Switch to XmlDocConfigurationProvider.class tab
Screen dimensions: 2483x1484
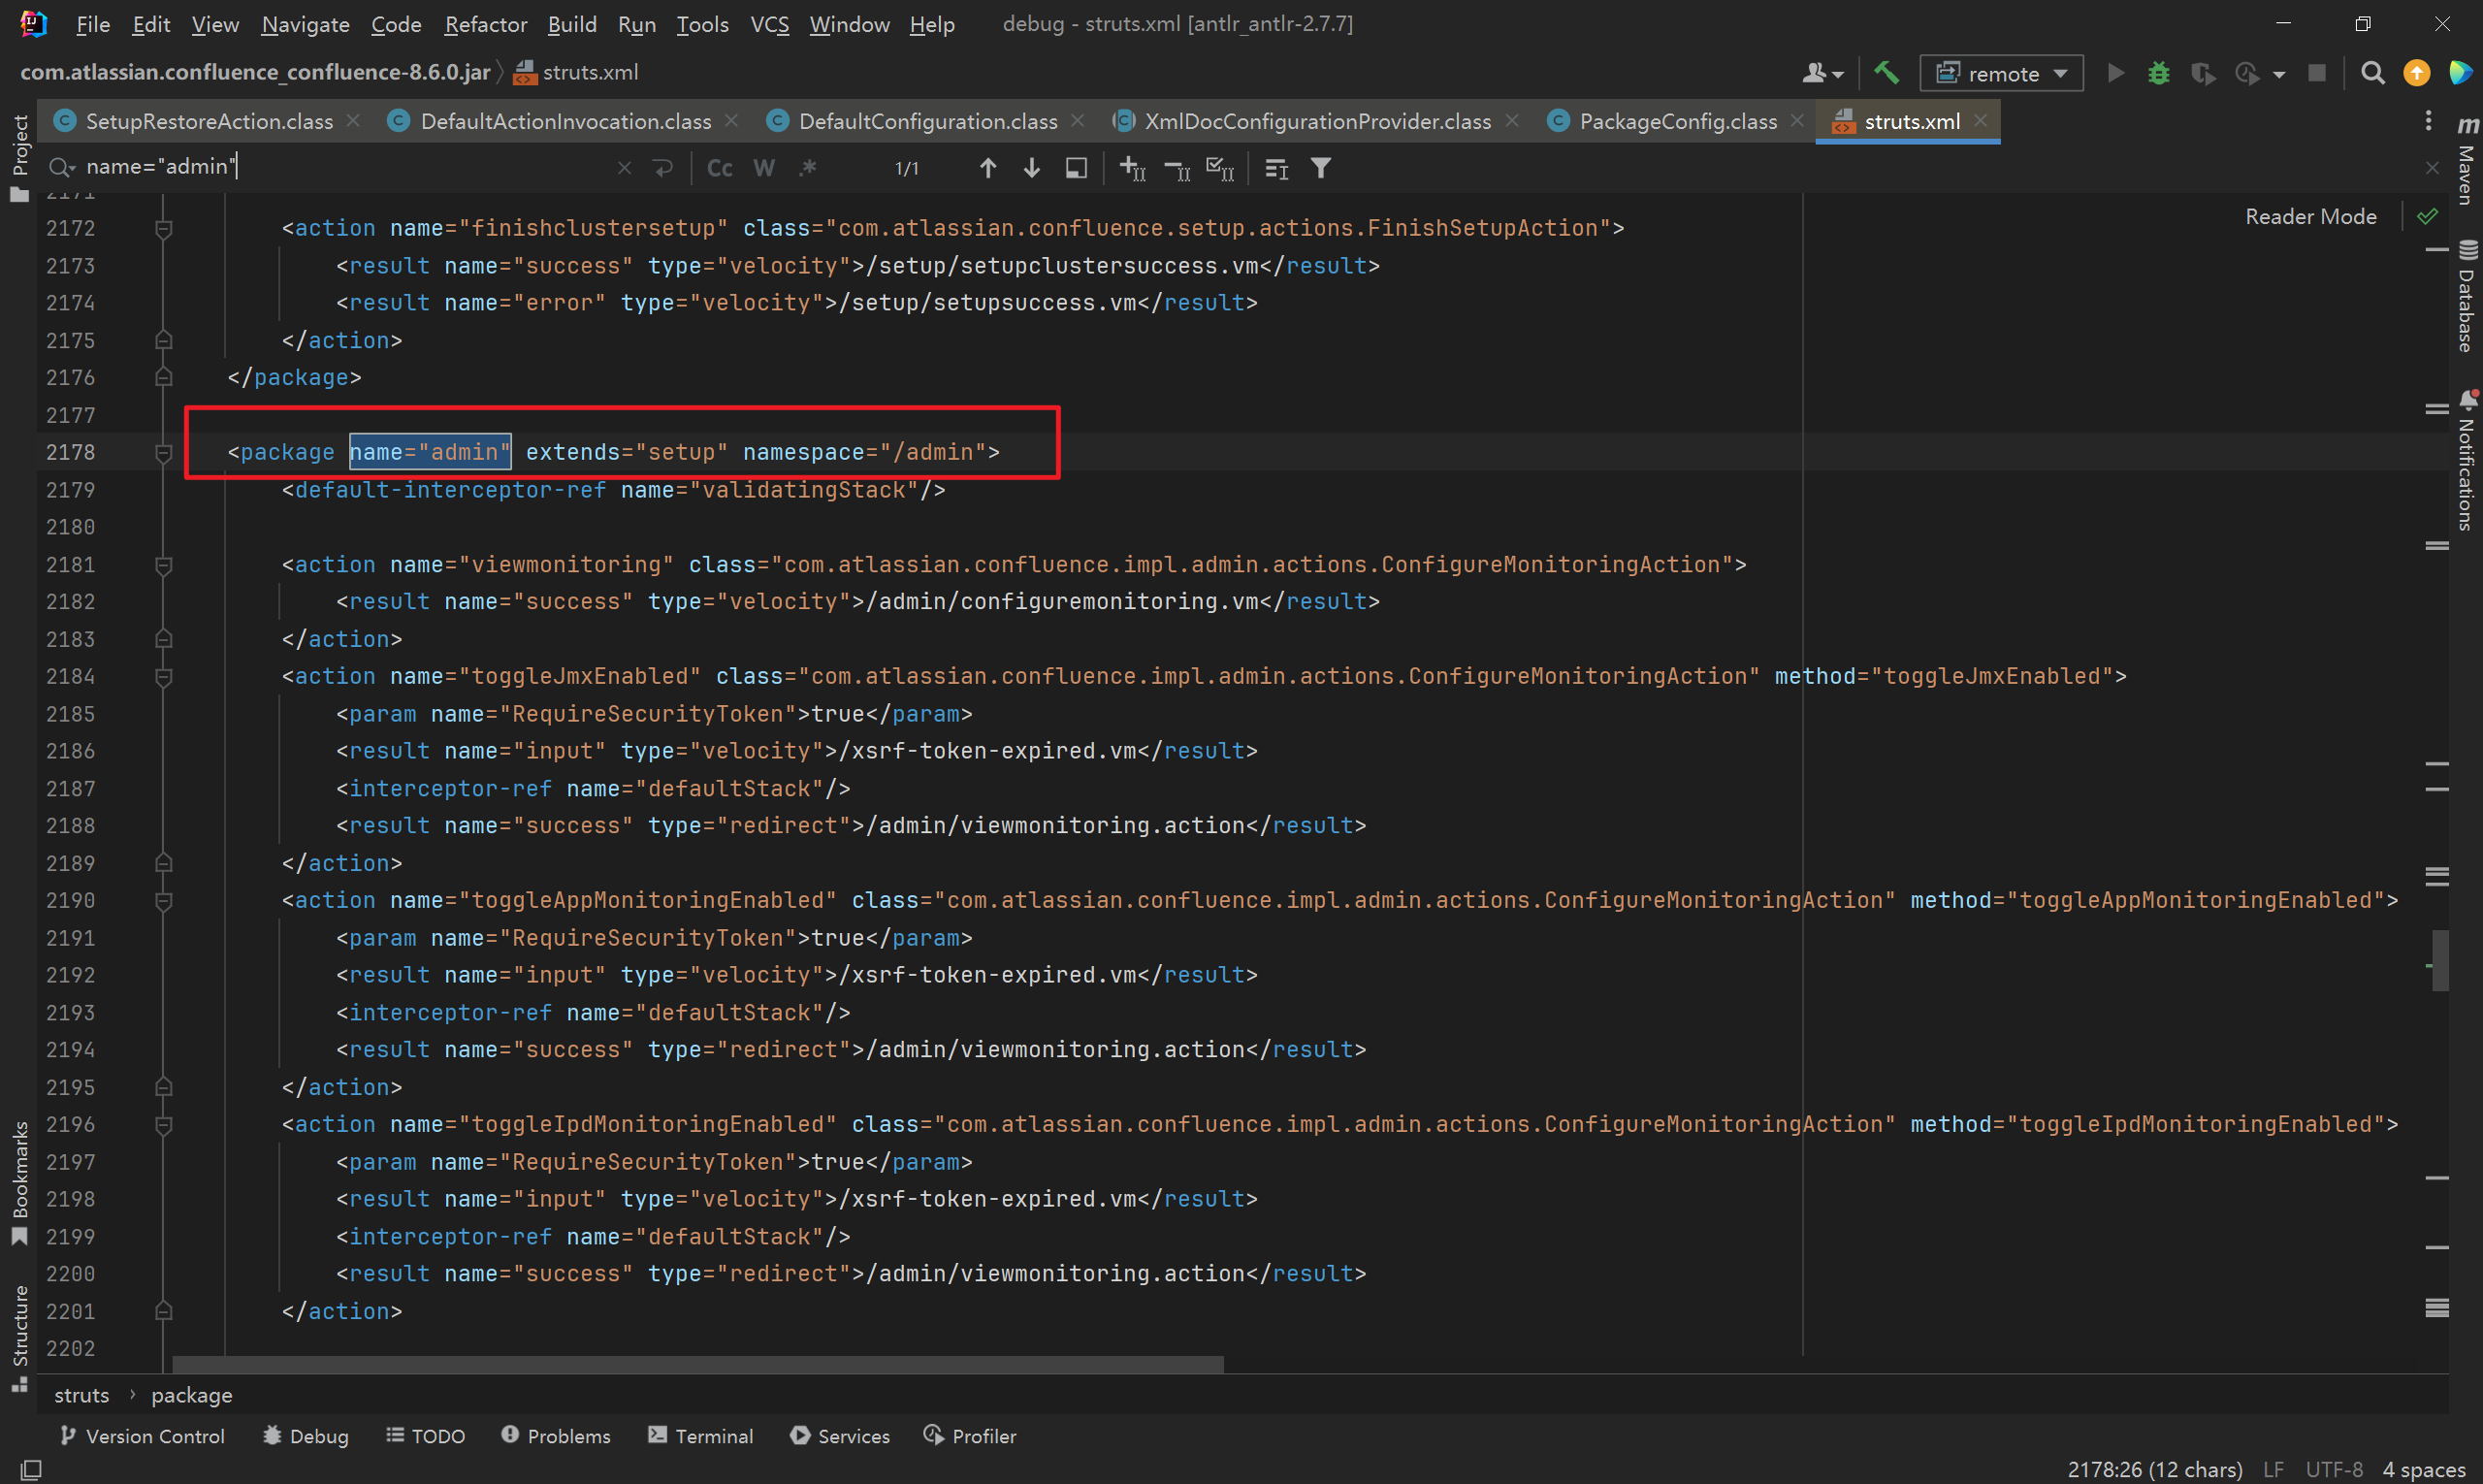[1317, 121]
